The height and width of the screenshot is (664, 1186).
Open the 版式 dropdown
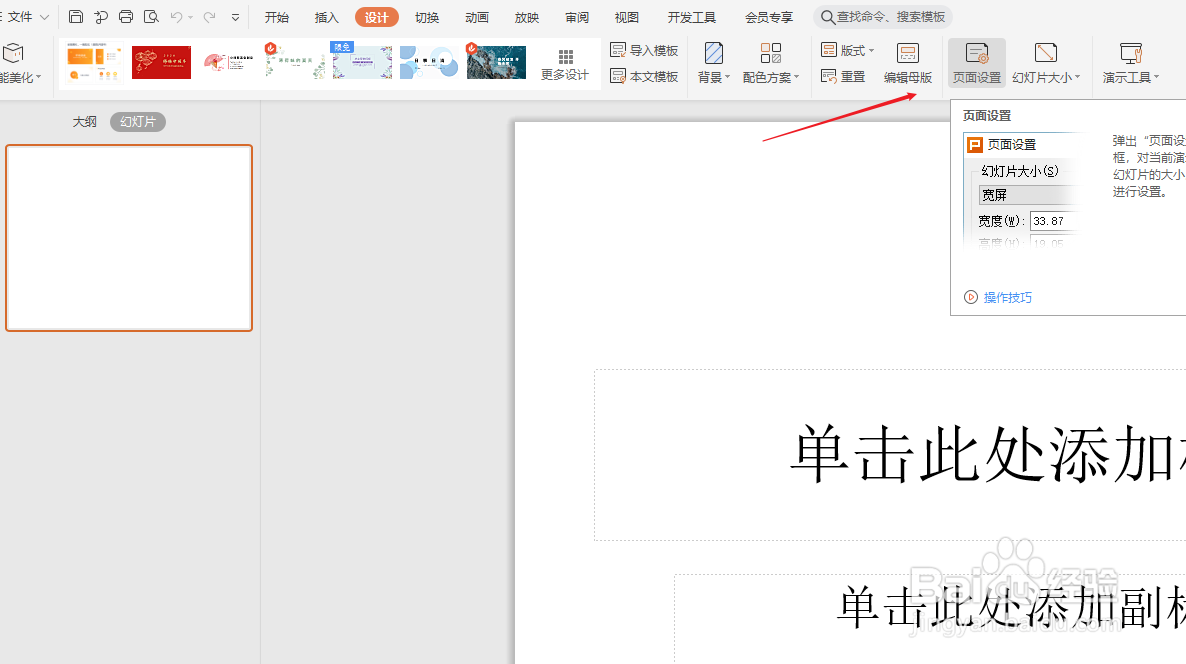pos(847,50)
